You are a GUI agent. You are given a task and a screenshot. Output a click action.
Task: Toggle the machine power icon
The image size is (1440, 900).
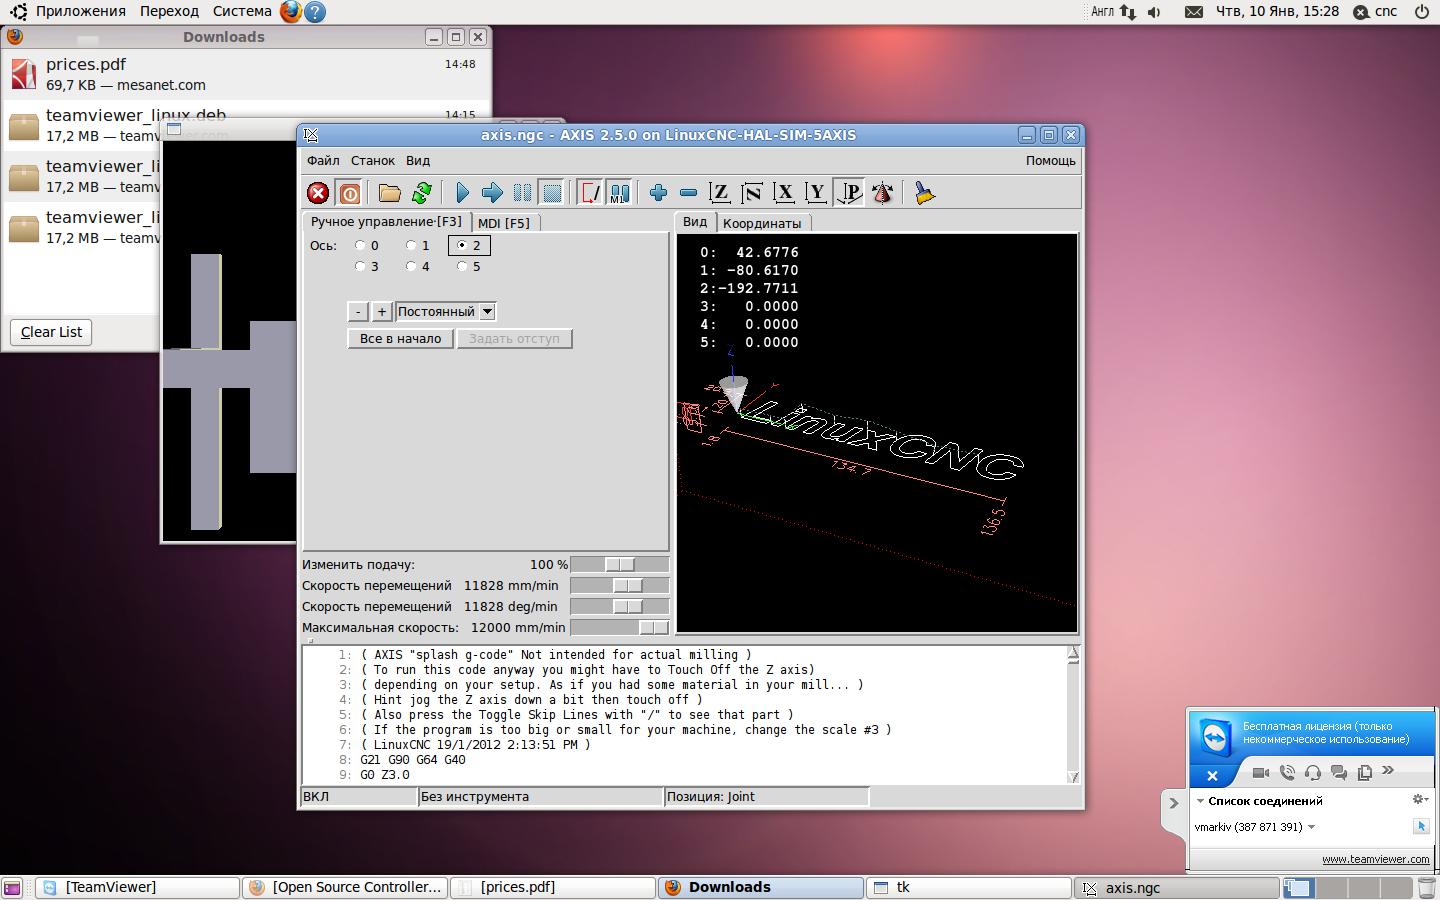[x=349, y=193]
